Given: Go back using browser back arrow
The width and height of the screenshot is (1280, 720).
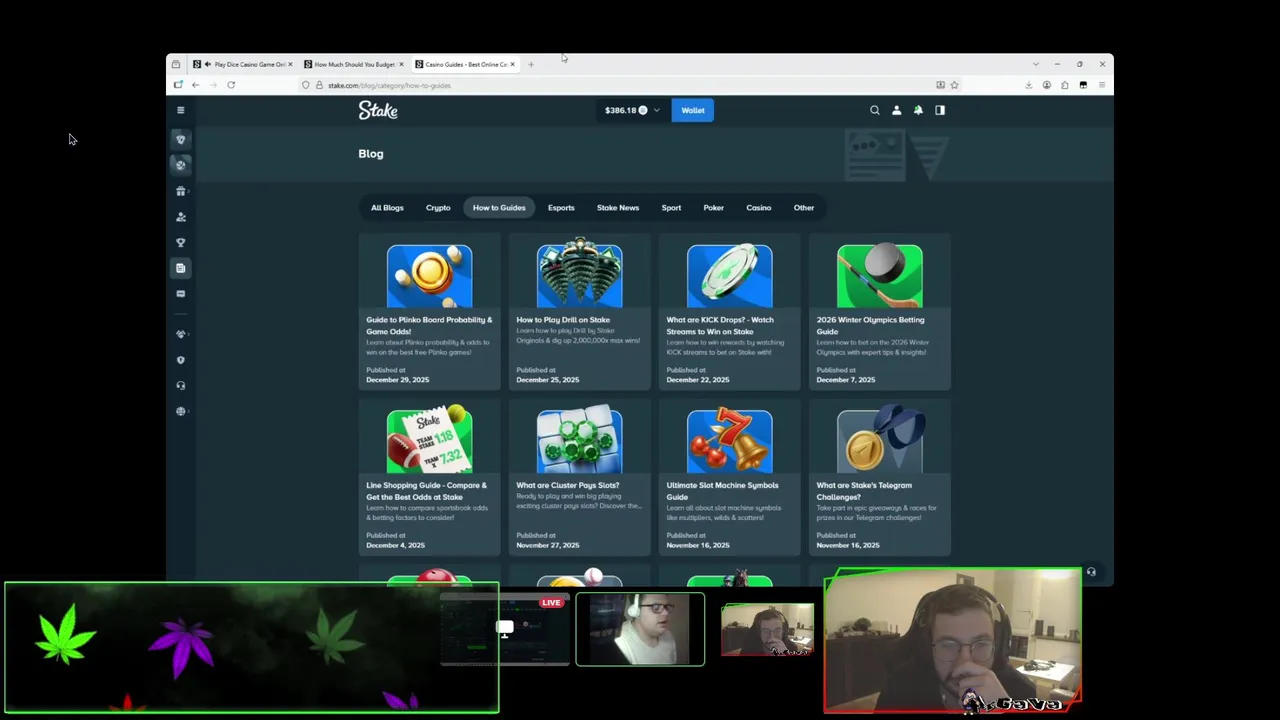Looking at the screenshot, I should pyautogui.click(x=195, y=85).
